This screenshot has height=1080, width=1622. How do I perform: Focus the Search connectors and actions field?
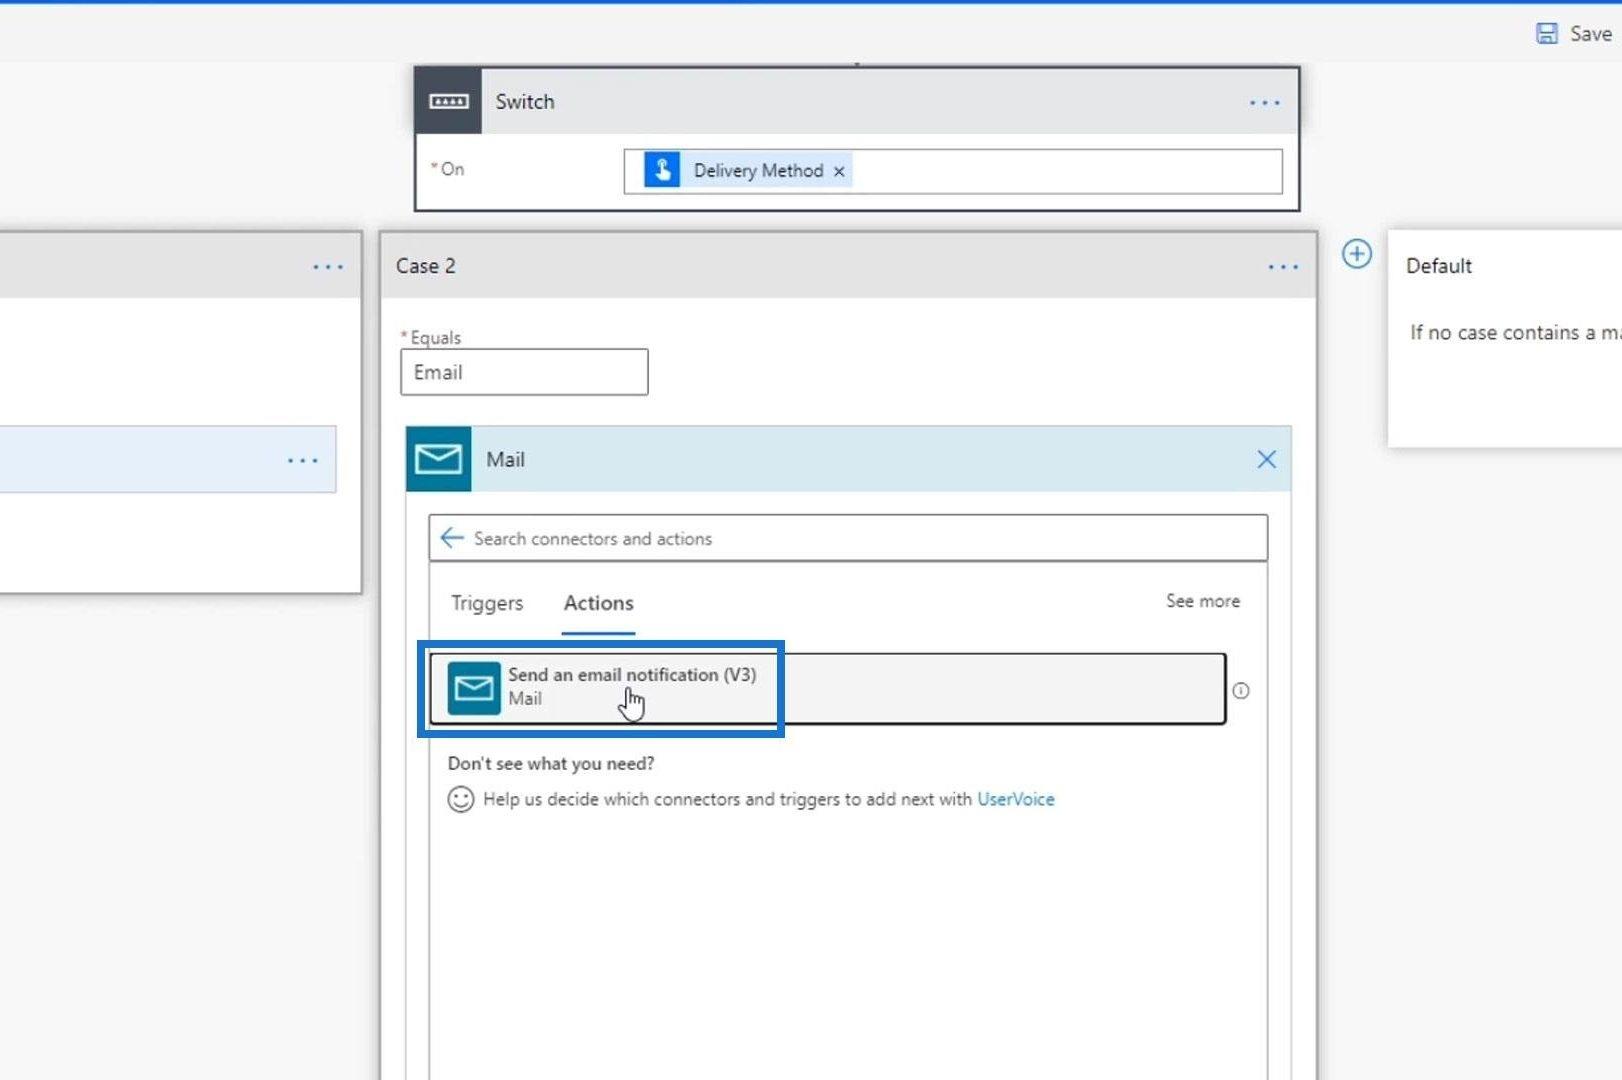tap(848, 538)
